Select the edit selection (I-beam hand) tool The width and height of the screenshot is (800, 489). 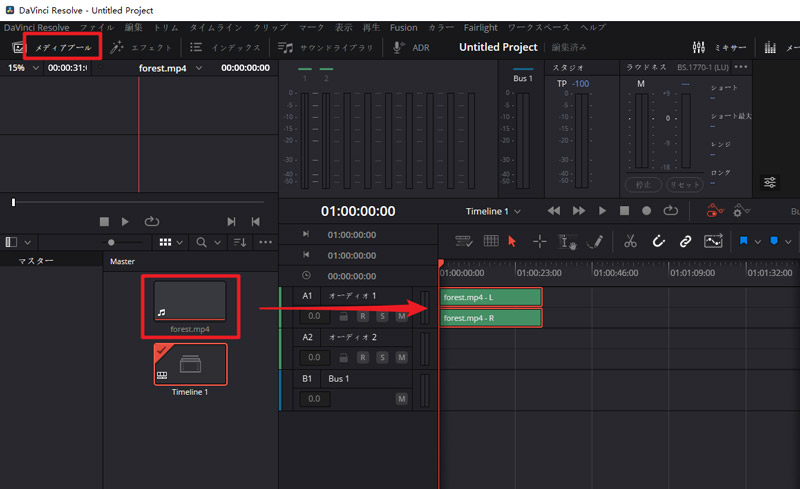tap(568, 242)
